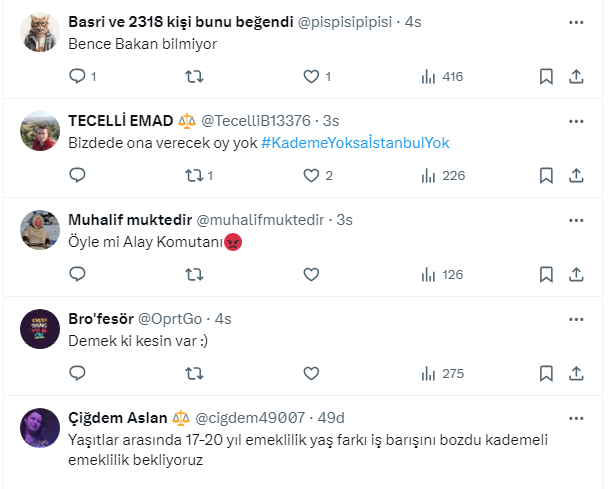The width and height of the screenshot is (609, 489).
Task: Open the #KademeYoksaİstanbulYok hashtag
Action: (x=356, y=143)
